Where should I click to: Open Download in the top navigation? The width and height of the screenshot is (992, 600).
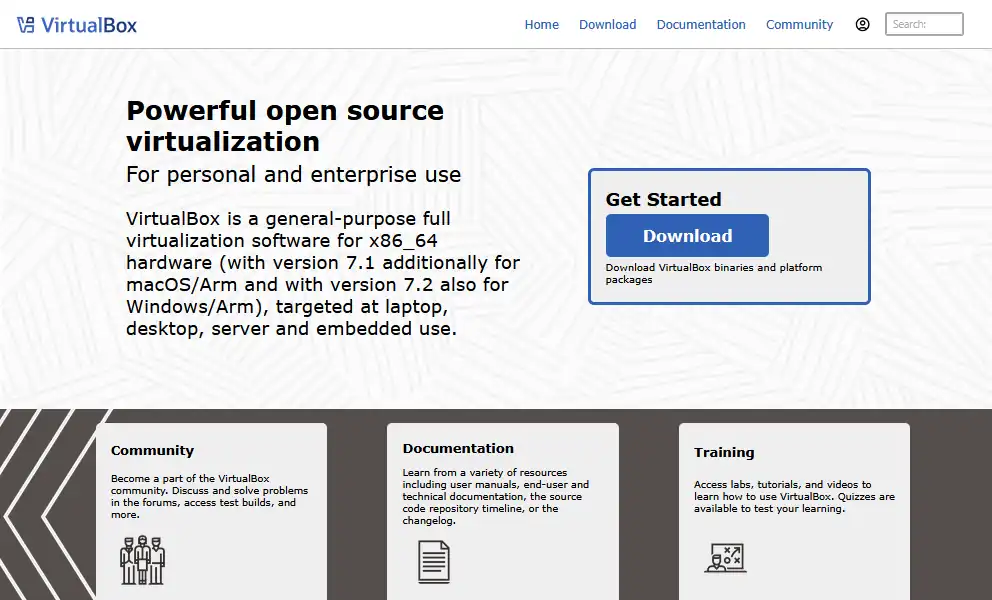point(607,25)
